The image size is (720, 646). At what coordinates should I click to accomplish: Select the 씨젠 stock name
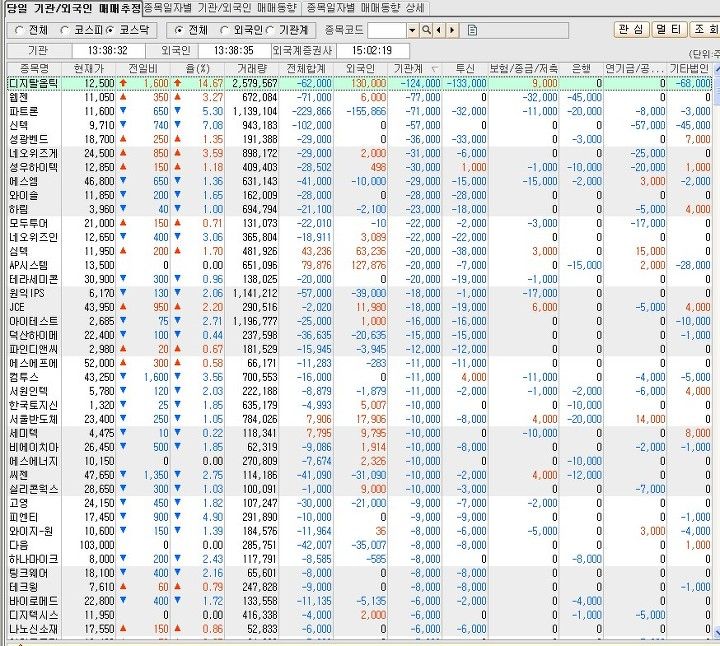[19, 475]
